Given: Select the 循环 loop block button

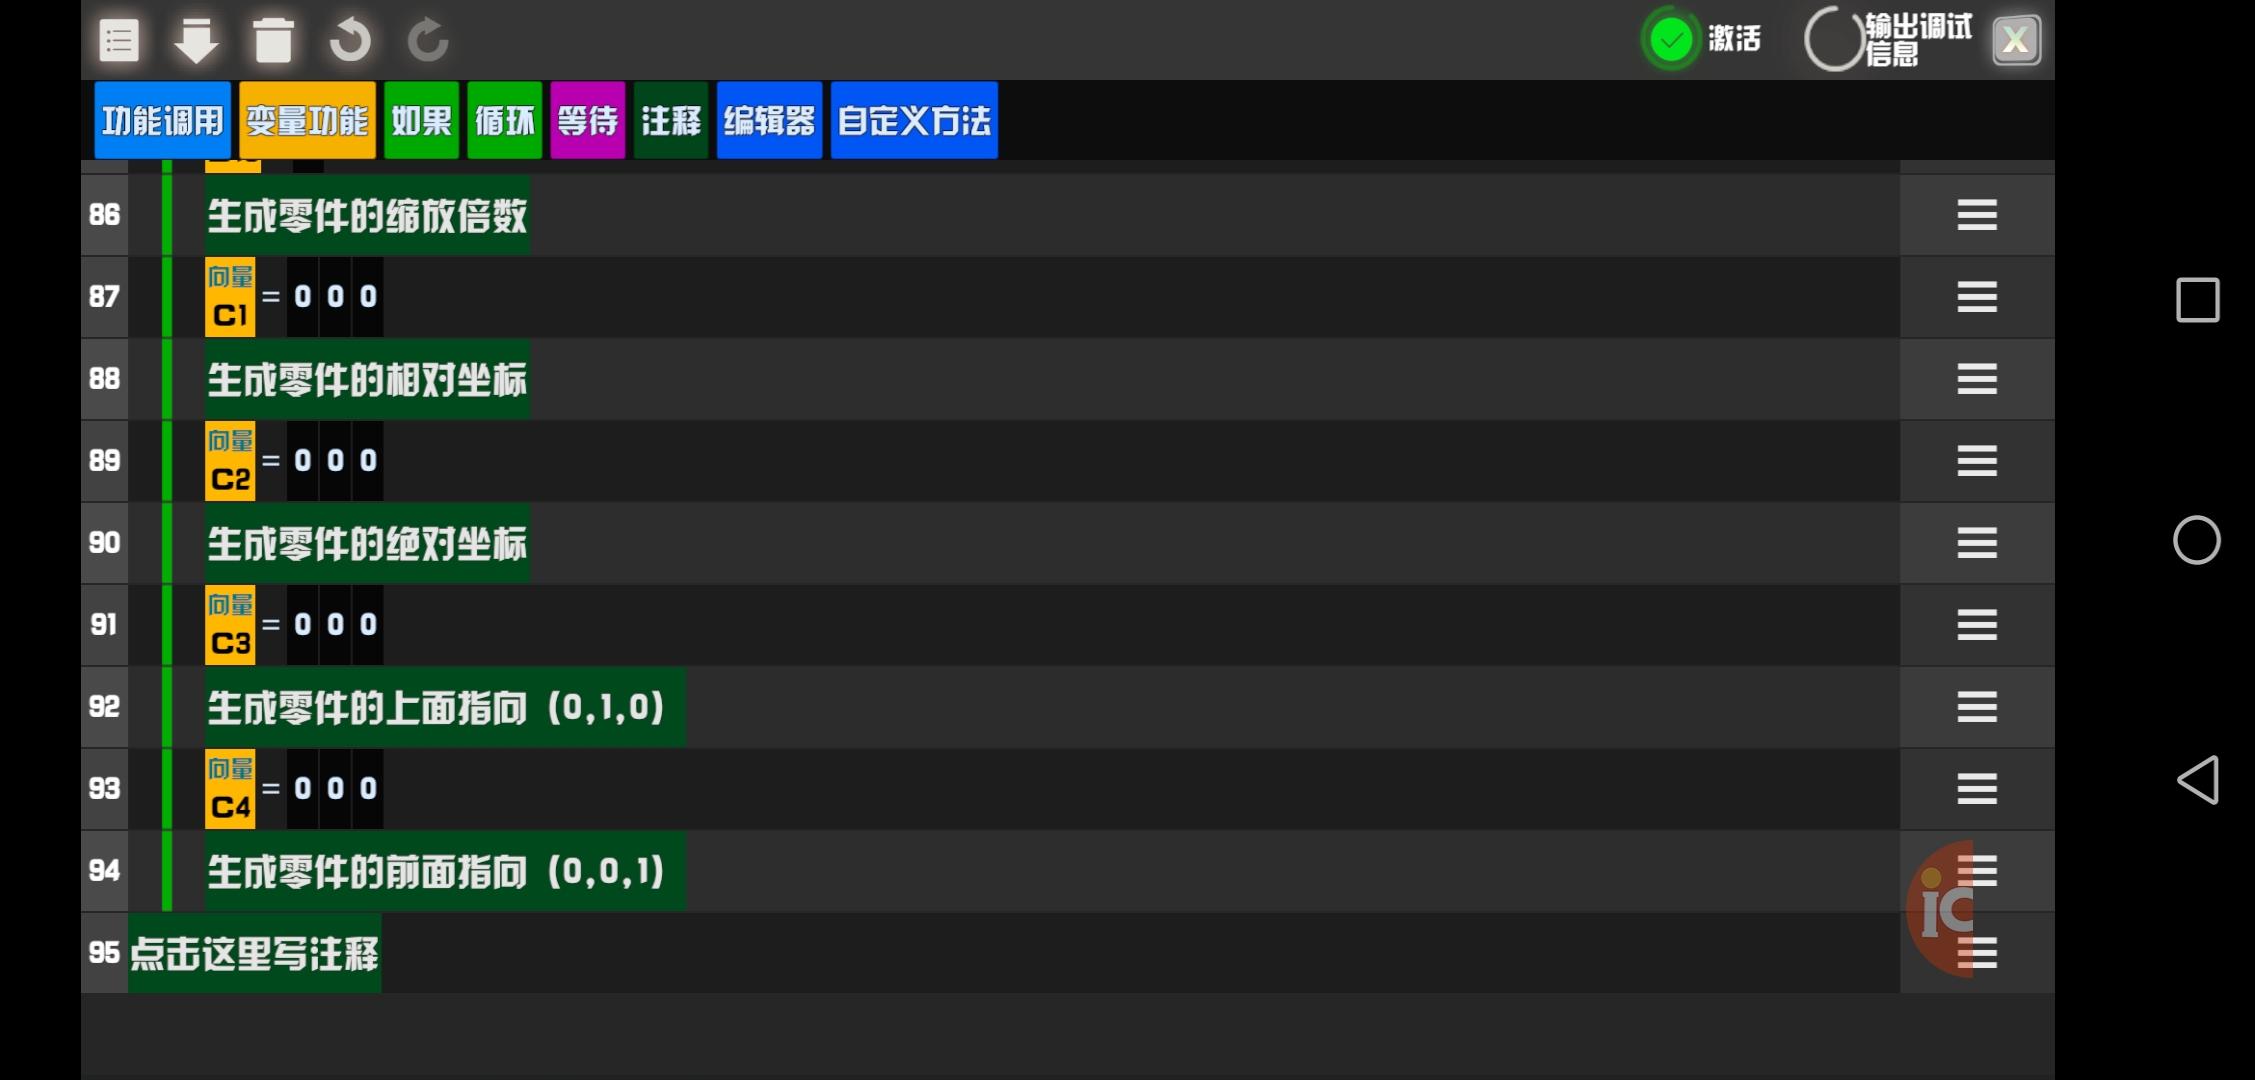Looking at the screenshot, I should coord(504,121).
